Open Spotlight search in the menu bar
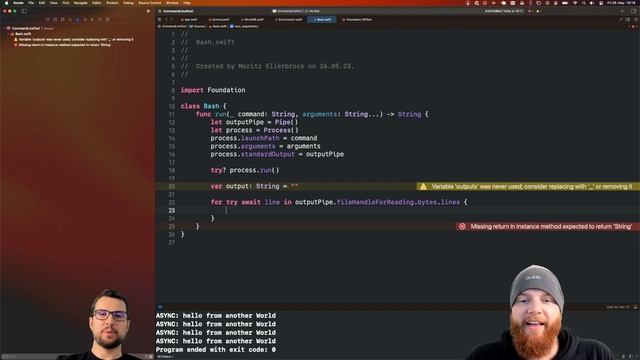This screenshot has width=640, height=360. pos(584,3)
